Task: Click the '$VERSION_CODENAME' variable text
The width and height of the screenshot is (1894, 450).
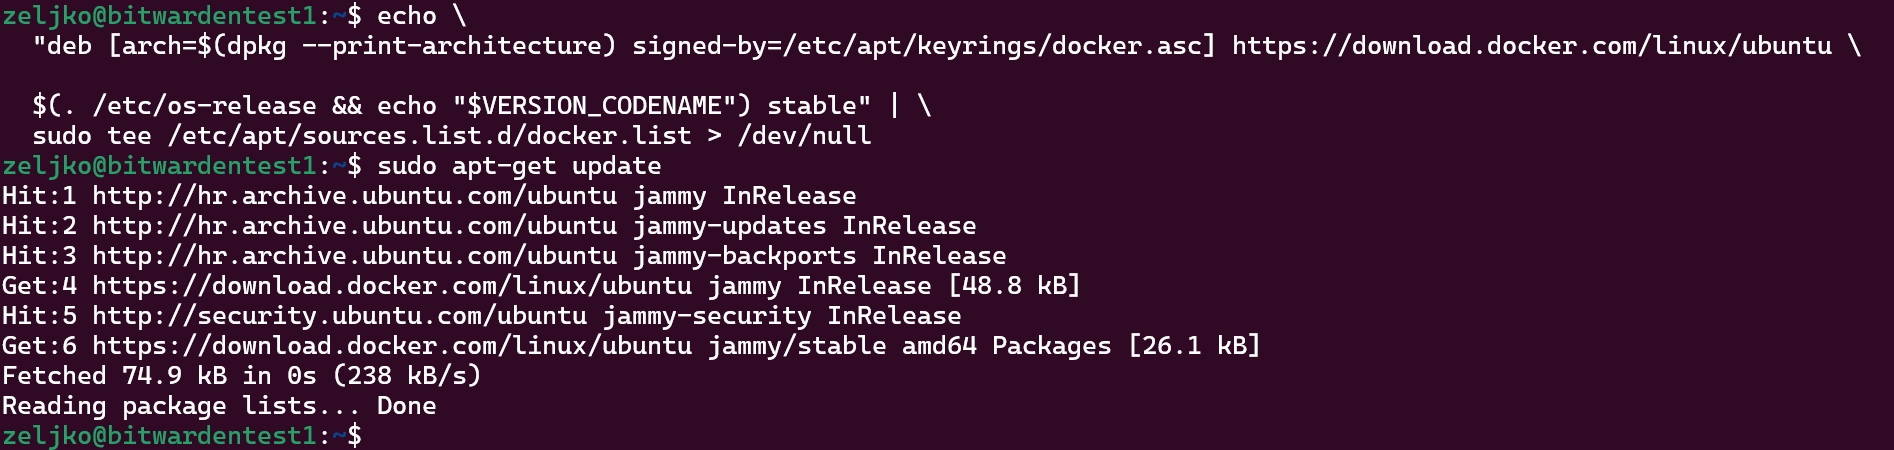Action: click(594, 106)
